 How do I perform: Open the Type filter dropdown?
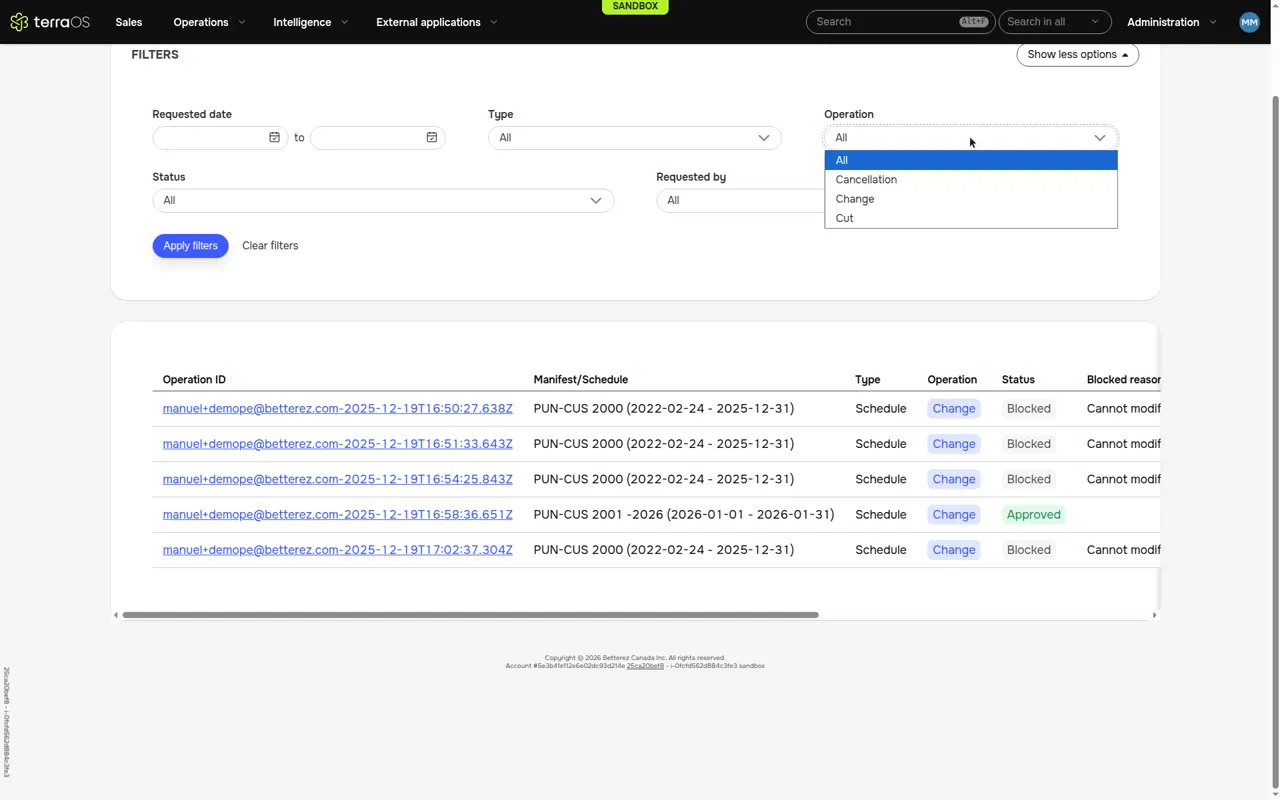click(635, 138)
